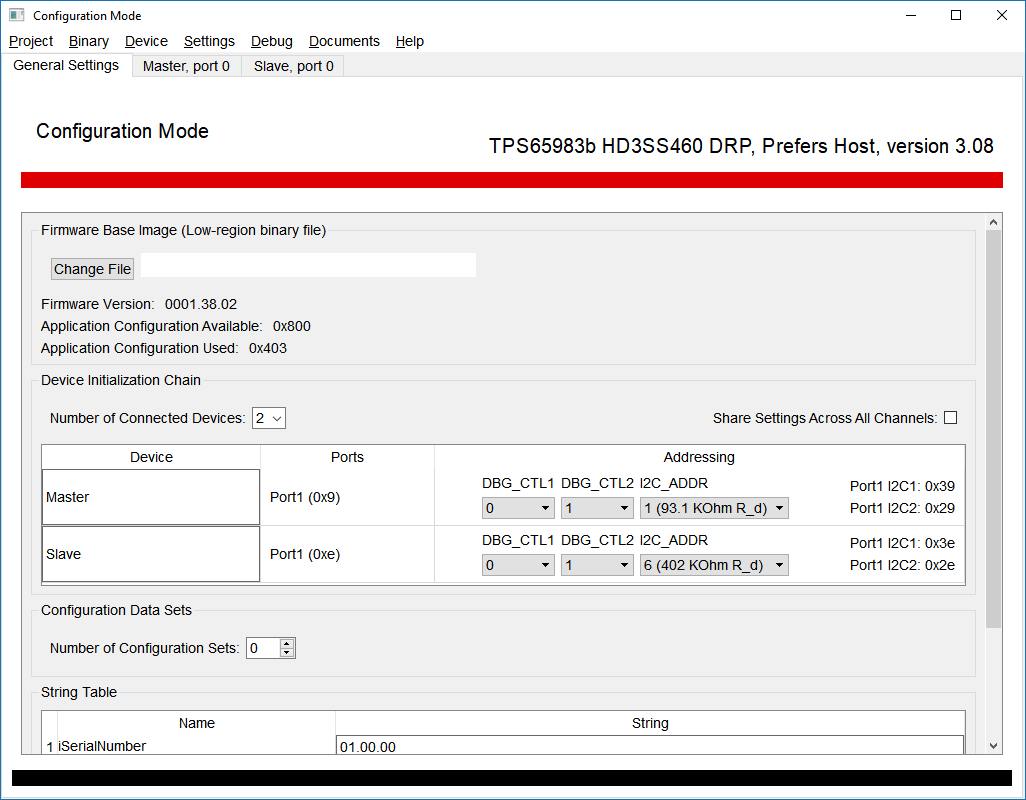Click the firmware file path field
This screenshot has height=800, width=1026.
tap(308, 265)
